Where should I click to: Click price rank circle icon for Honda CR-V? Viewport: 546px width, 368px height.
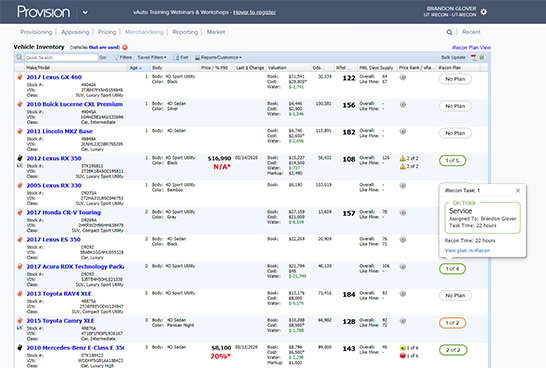coord(403,212)
